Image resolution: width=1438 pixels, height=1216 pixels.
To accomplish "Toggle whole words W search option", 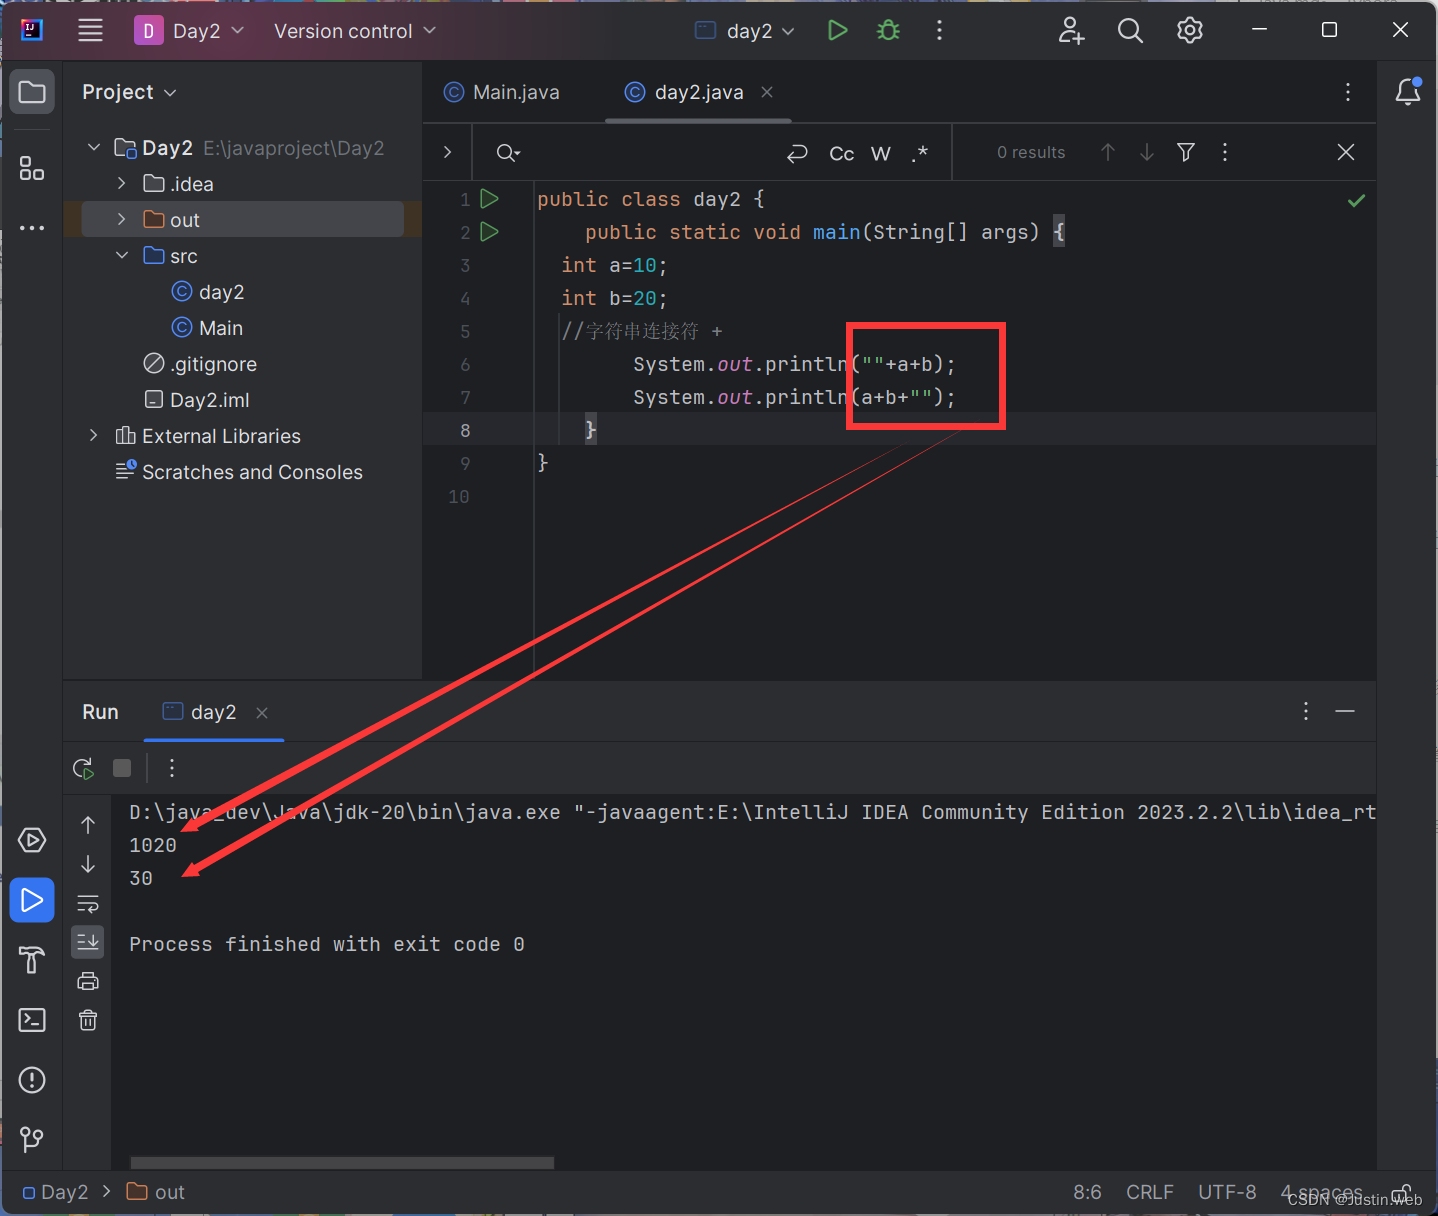I will [x=881, y=153].
